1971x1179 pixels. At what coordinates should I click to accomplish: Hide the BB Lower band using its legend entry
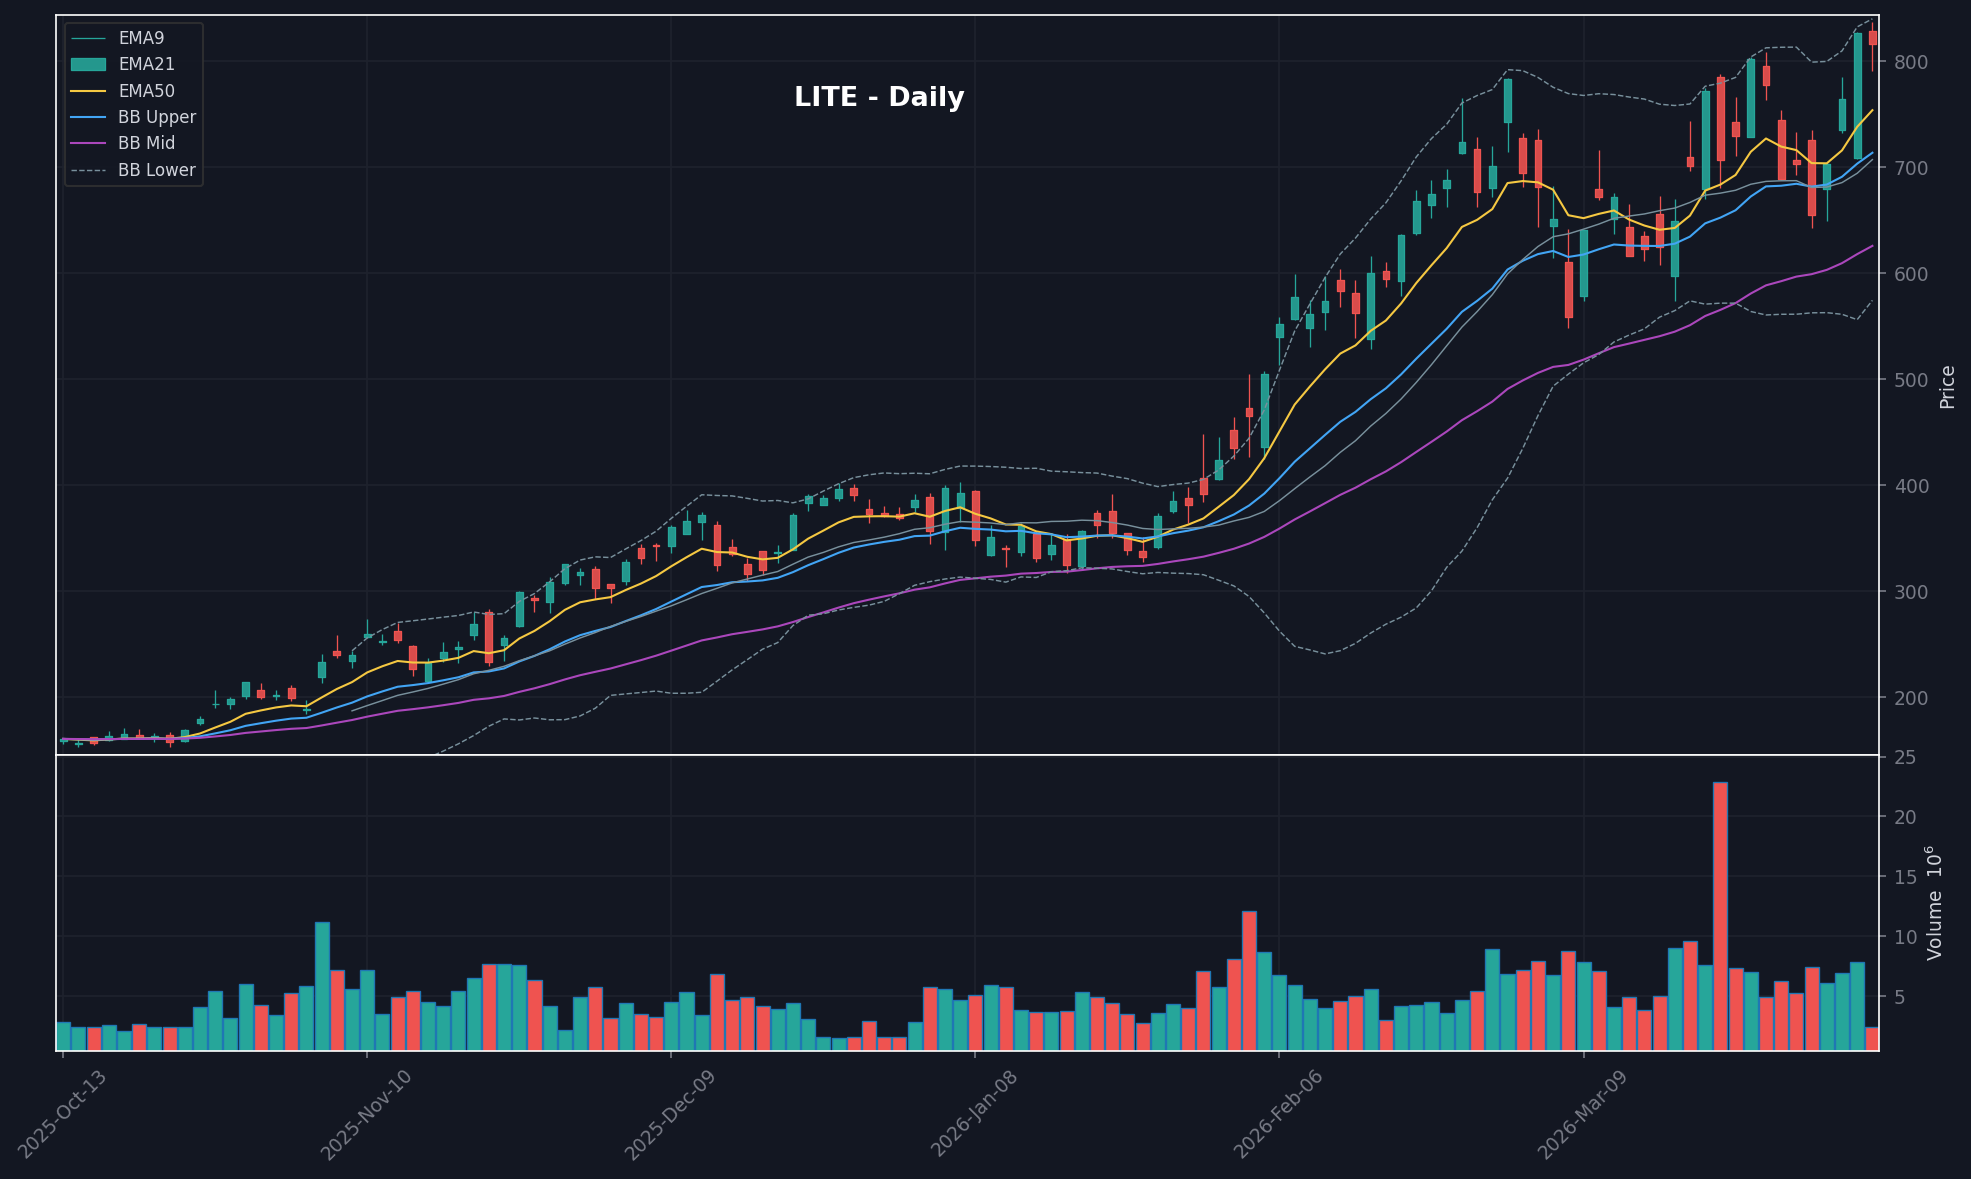click(156, 170)
